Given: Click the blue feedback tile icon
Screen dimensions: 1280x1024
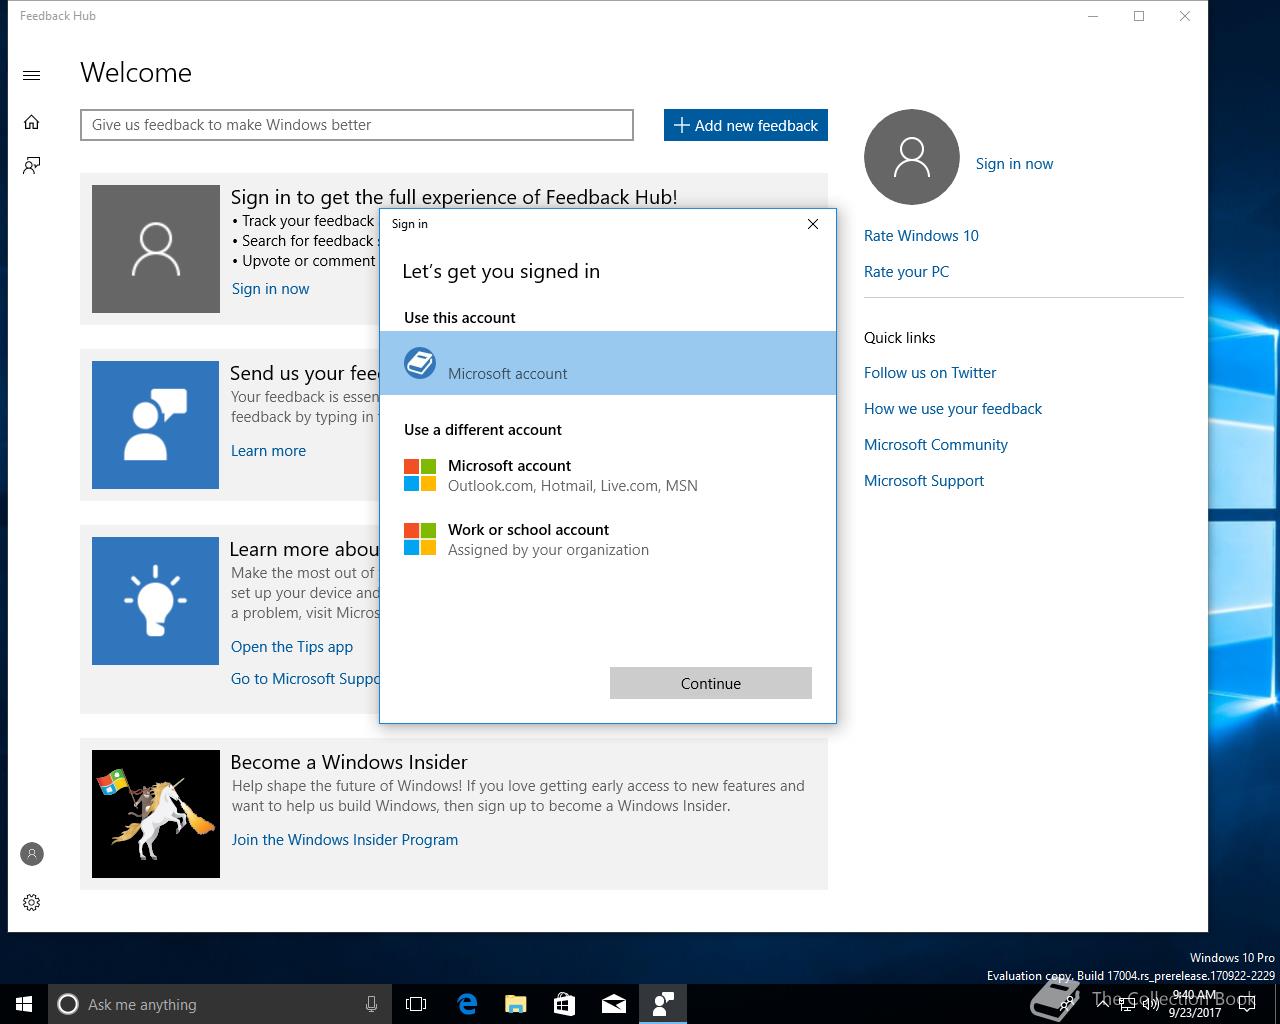Looking at the screenshot, I should point(155,425).
